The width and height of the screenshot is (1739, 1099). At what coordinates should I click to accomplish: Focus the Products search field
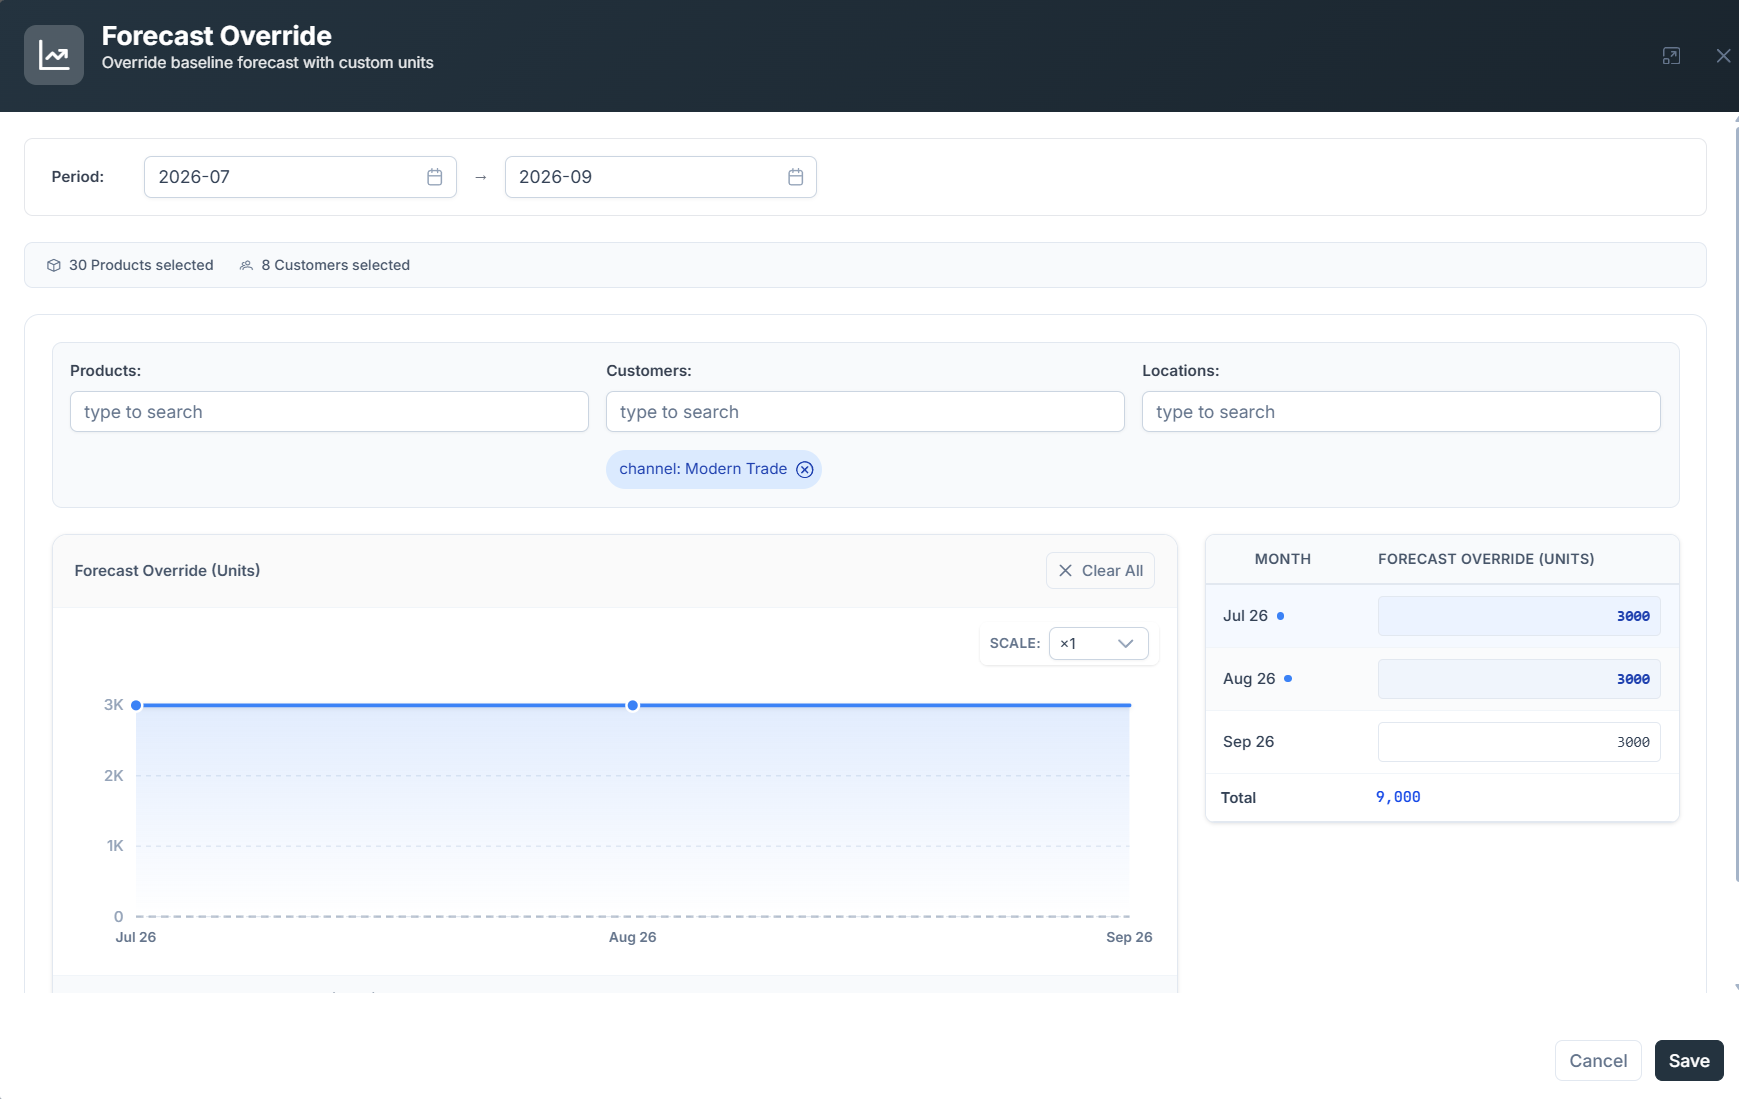(329, 412)
